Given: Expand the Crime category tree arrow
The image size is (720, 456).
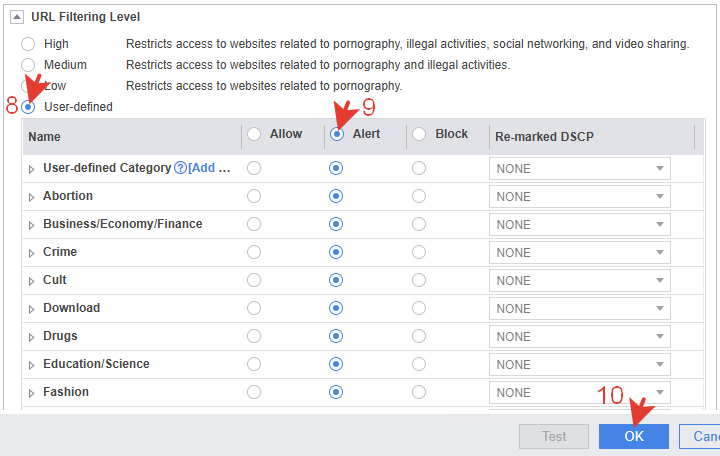Looking at the screenshot, I should pos(32,253).
